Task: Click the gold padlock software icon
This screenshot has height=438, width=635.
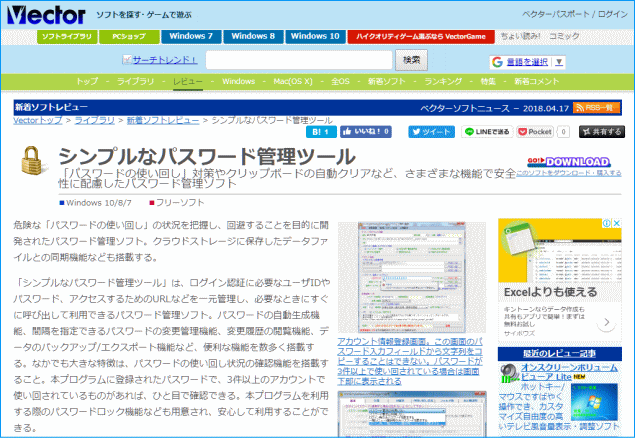Action: (x=32, y=161)
